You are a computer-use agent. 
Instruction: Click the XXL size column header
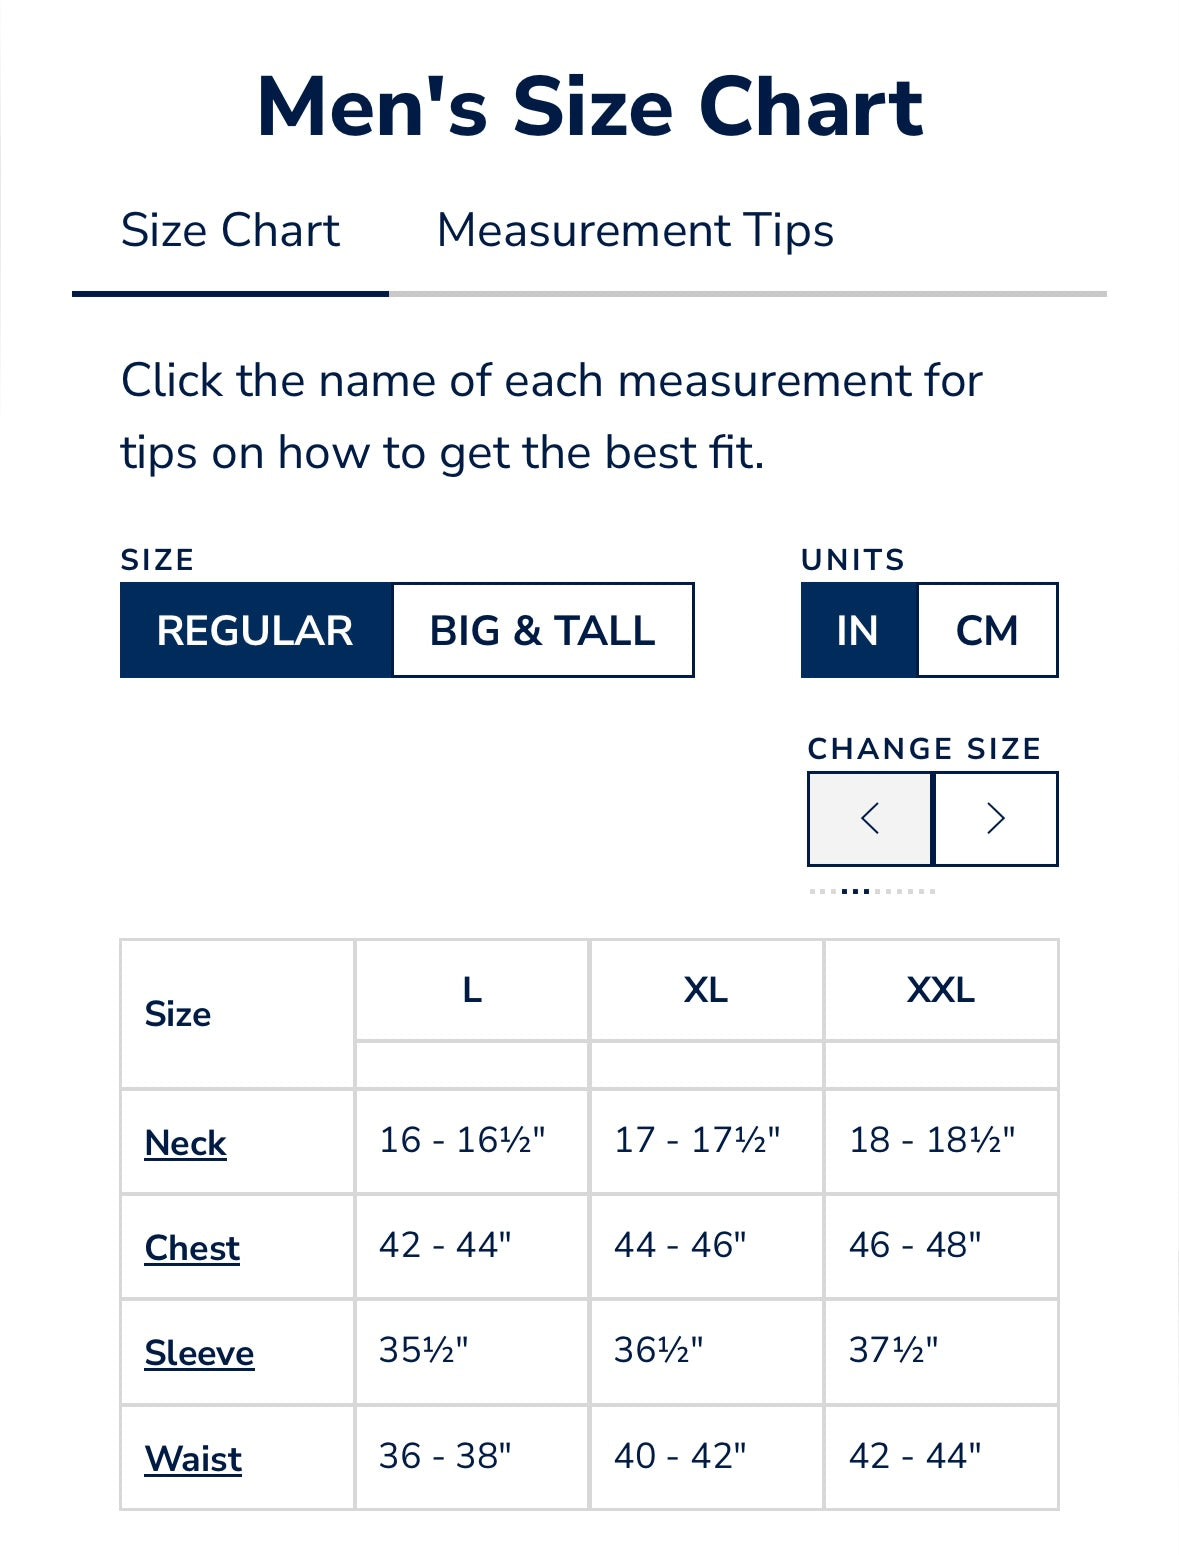941,990
